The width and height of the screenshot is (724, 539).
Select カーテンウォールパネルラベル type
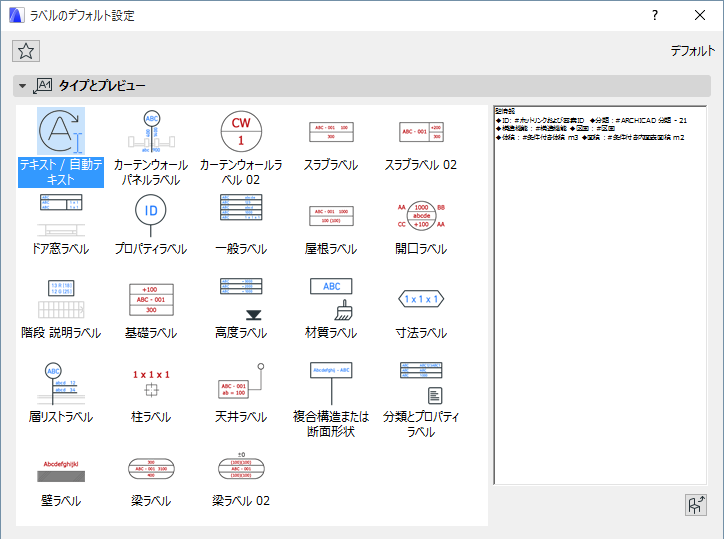151,147
